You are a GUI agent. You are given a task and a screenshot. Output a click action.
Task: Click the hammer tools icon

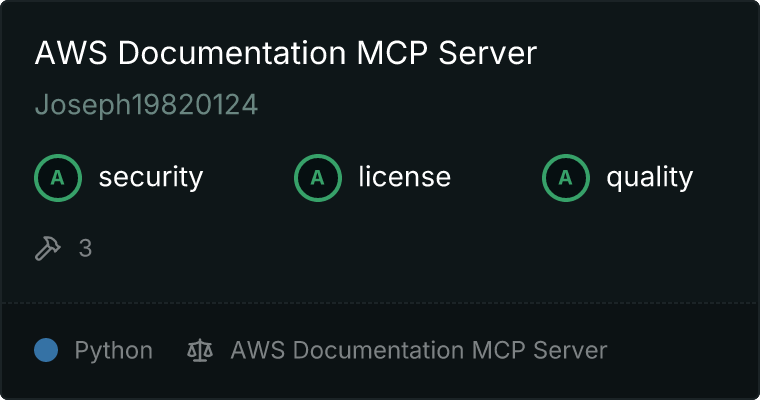[x=48, y=248]
